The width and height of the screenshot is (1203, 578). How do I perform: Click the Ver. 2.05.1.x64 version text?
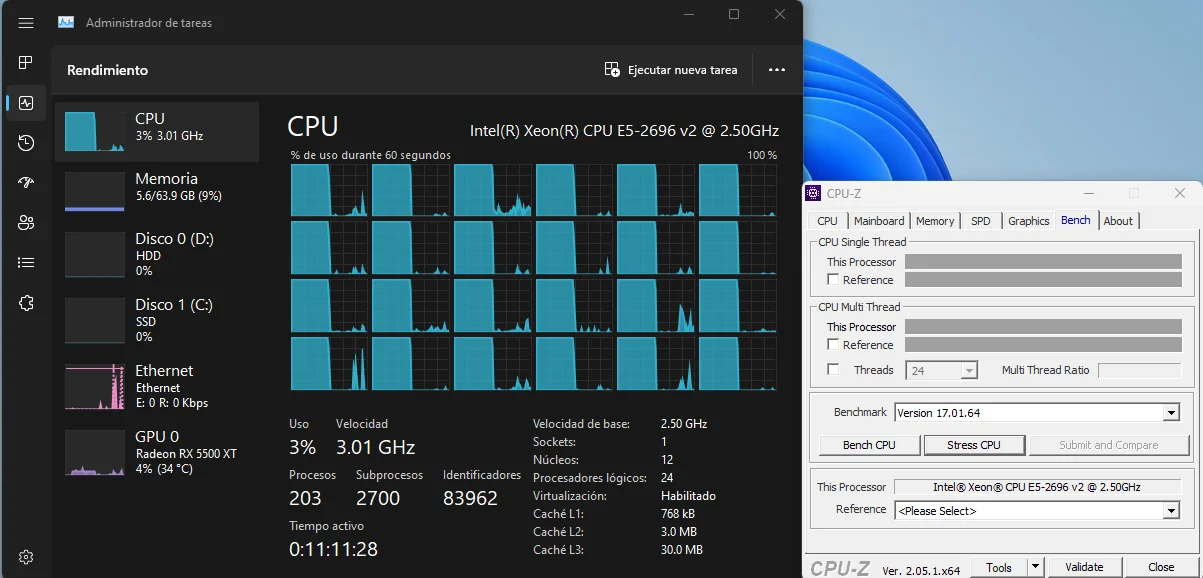coord(921,571)
